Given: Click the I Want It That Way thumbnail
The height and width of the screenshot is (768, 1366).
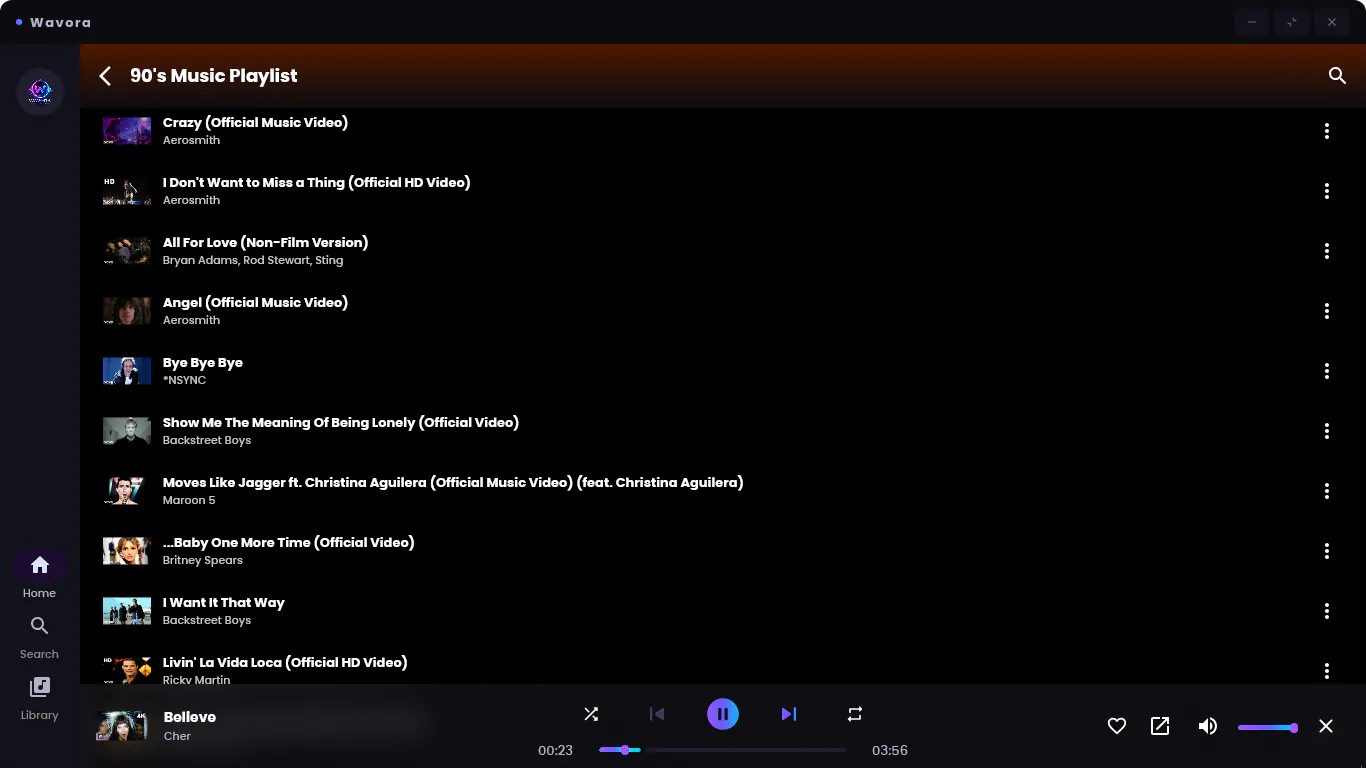Looking at the screenshot, I should pos(127,611).
